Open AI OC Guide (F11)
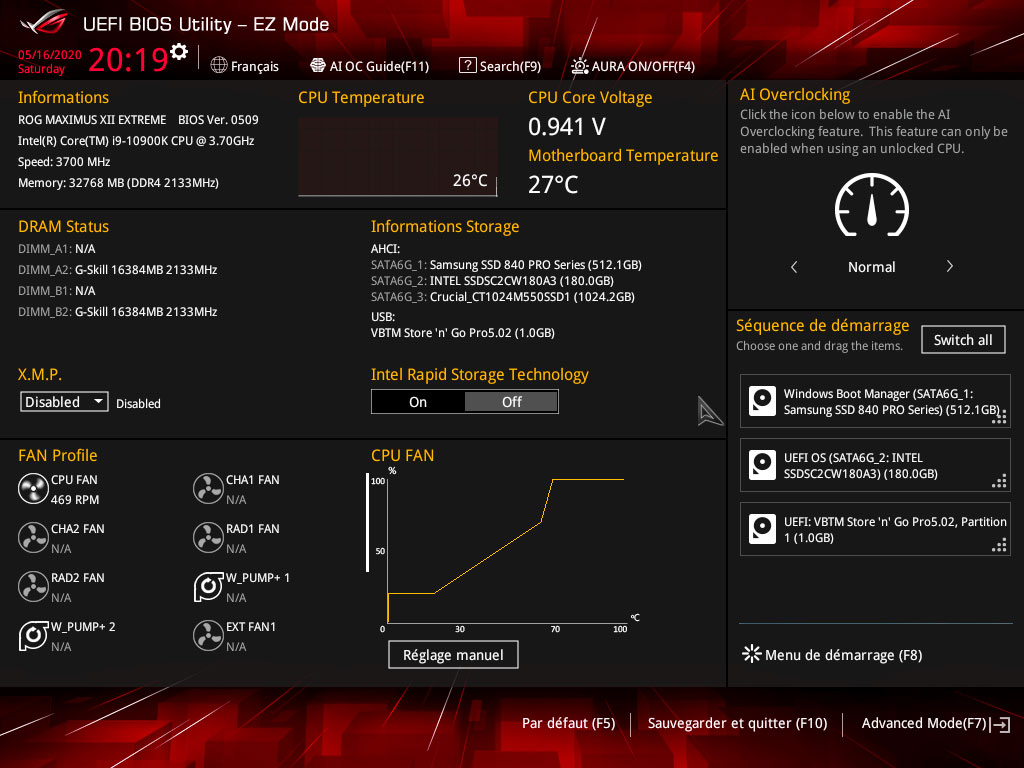 [369, 66]
